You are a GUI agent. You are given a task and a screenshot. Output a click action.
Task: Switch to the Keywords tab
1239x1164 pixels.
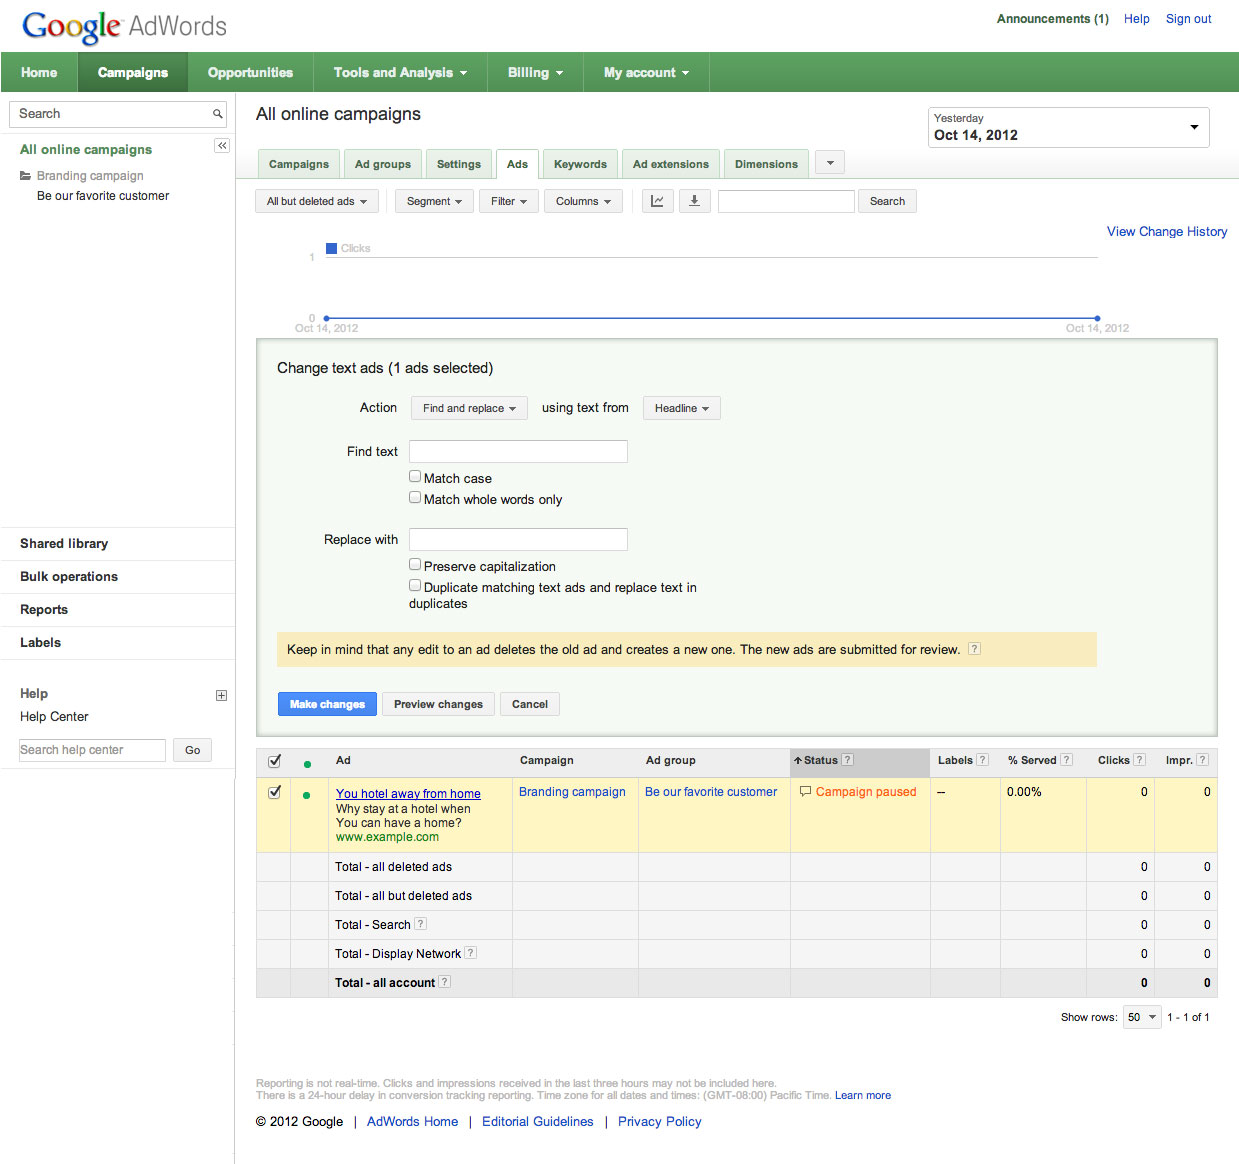coord(580,164)
